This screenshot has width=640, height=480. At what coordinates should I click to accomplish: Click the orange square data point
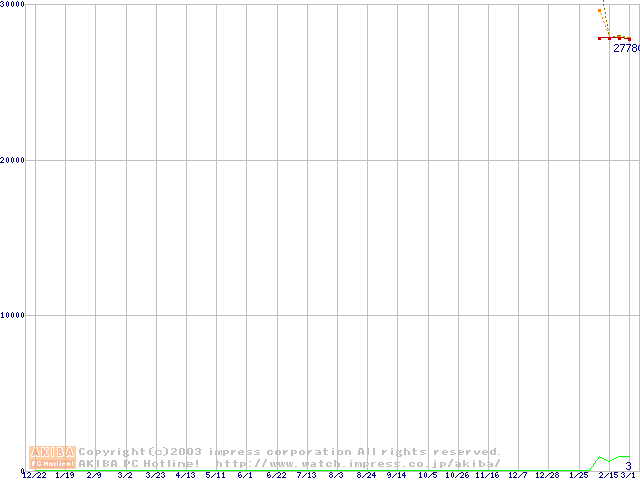pyautogui.click(x=600, y=11)
